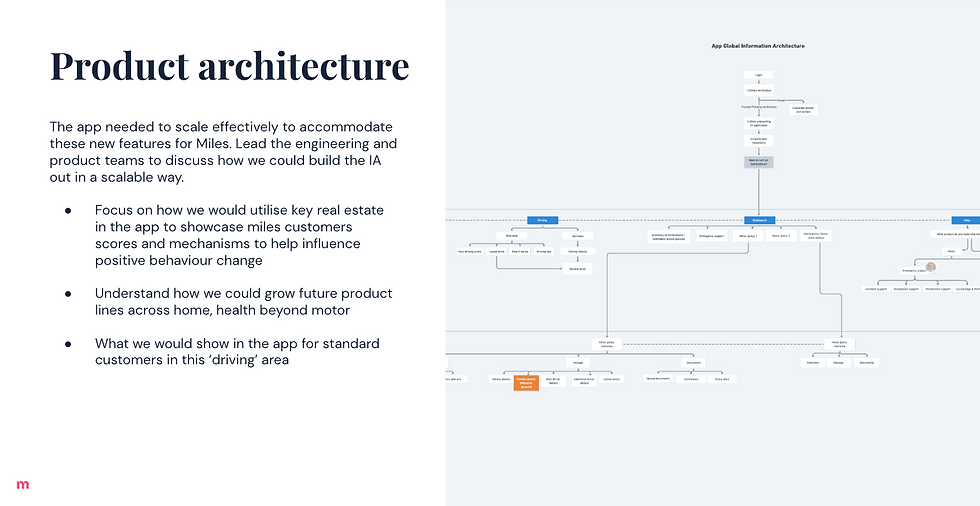Click the intro paragraph about scaling the app

223,152
